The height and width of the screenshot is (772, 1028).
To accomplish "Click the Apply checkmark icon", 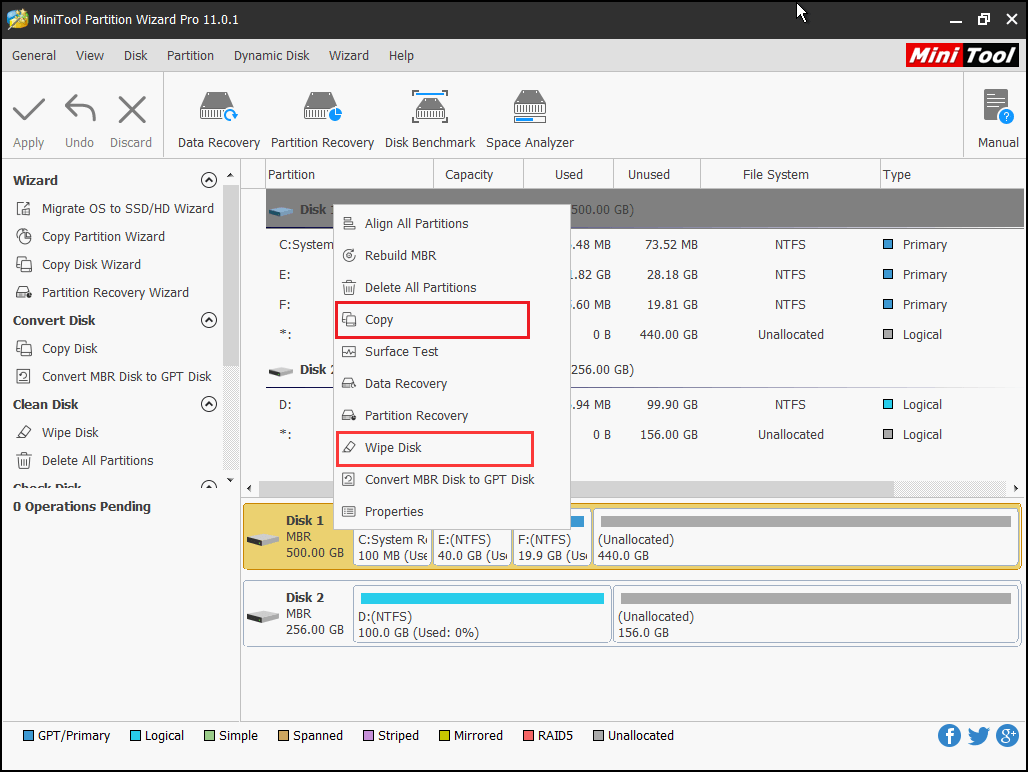I will point(29,109).
